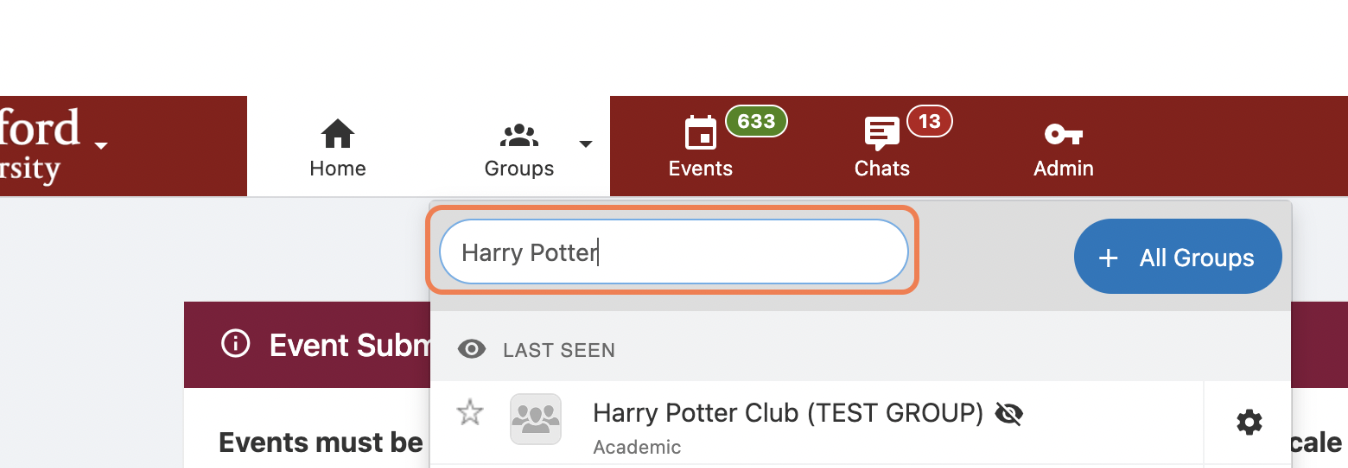Expand the Groups dropdown arrow

586,144
